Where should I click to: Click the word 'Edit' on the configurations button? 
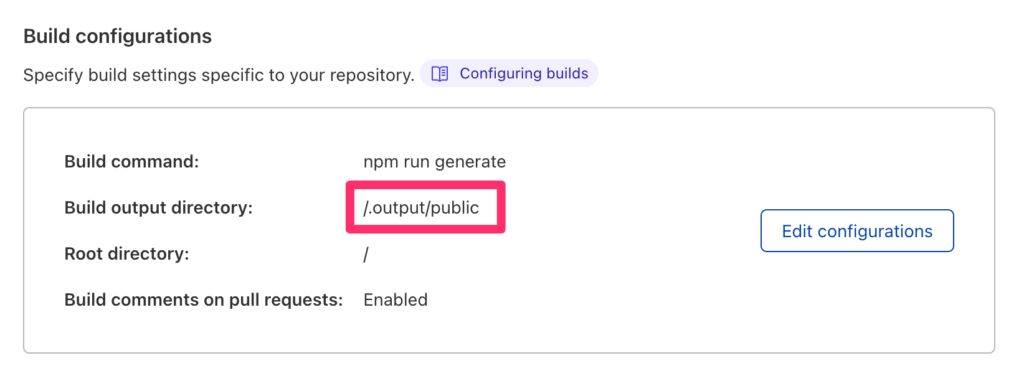[x=797, y=231]
